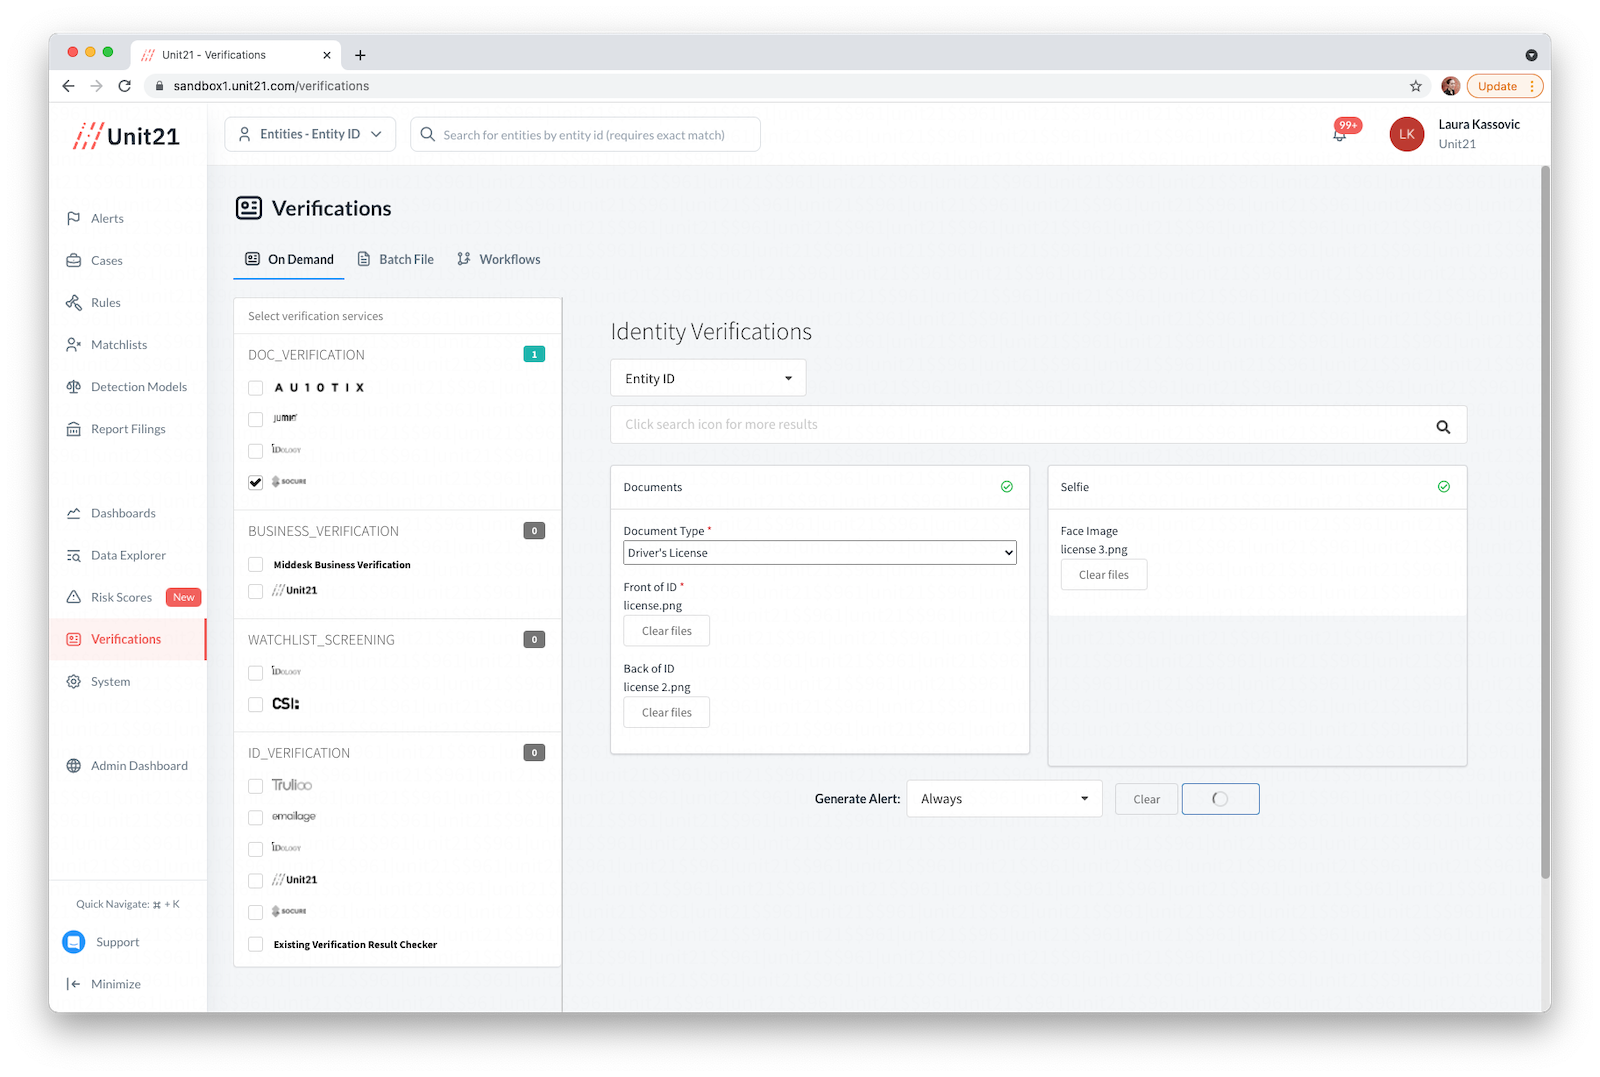Uncheck the Socure checkbox under DOC_VERIFICATION
This screenshot has height=1077, width=1600.
click(256, 482)
